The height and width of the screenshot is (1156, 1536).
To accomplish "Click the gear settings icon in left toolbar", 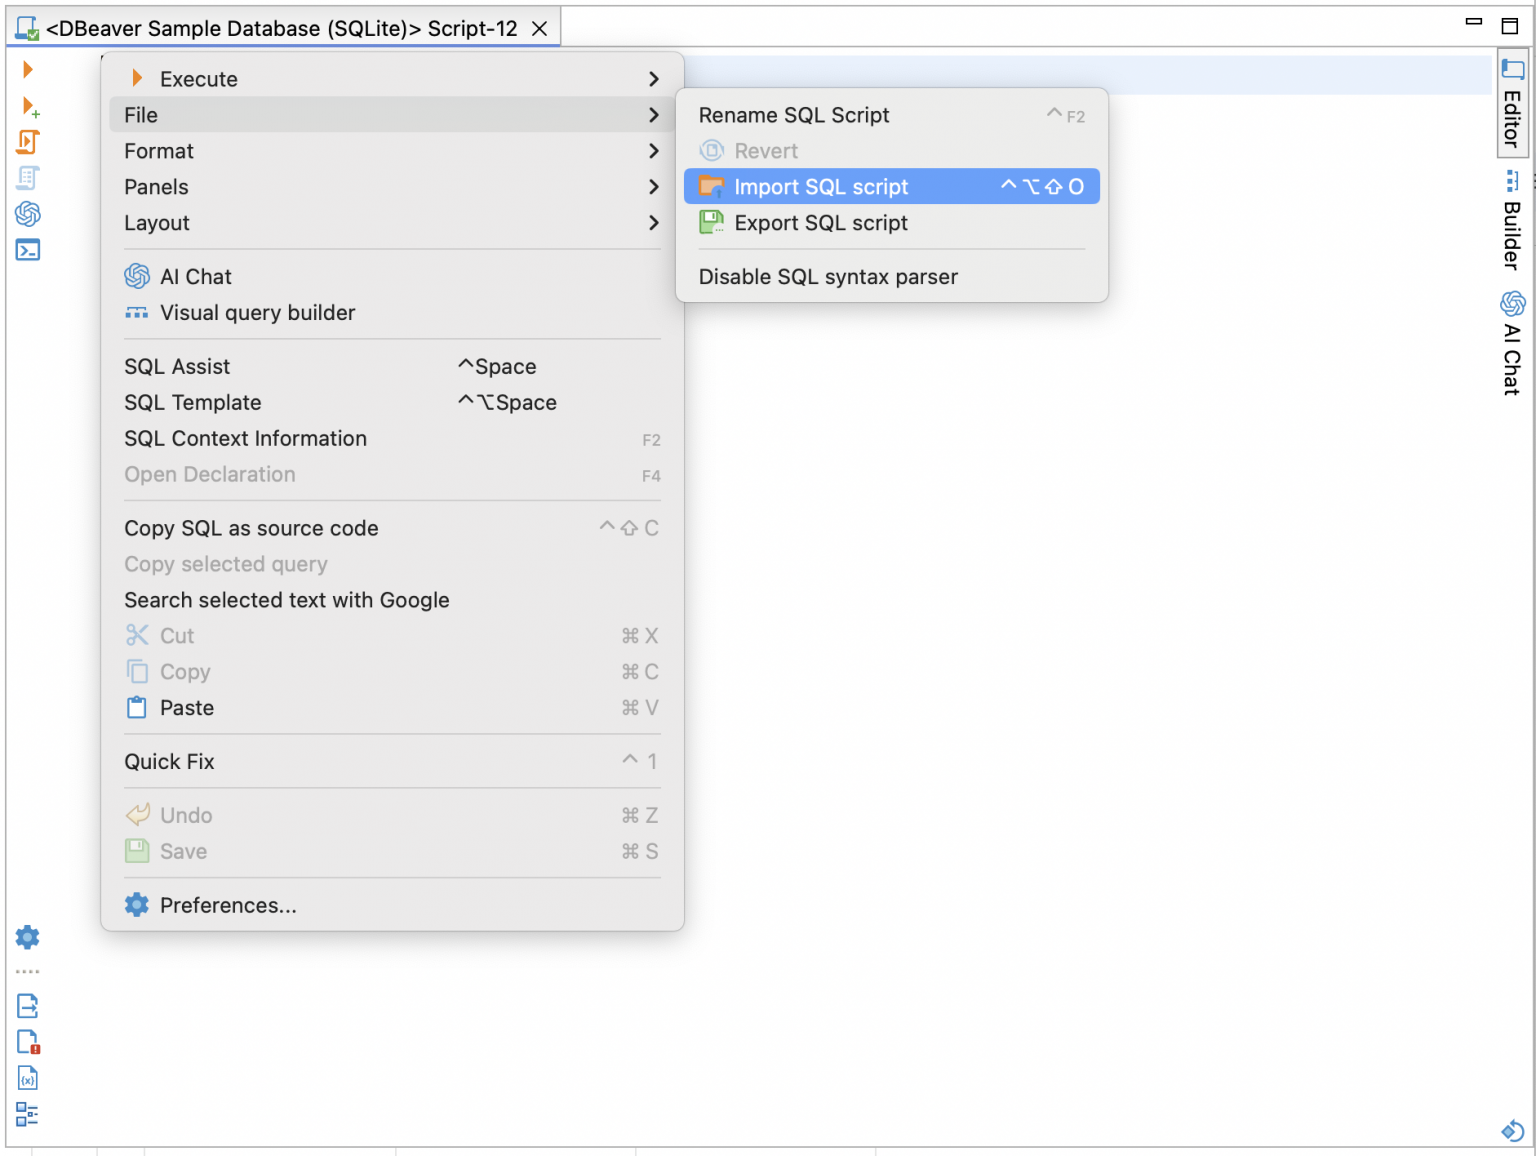I will coord(28,937).
